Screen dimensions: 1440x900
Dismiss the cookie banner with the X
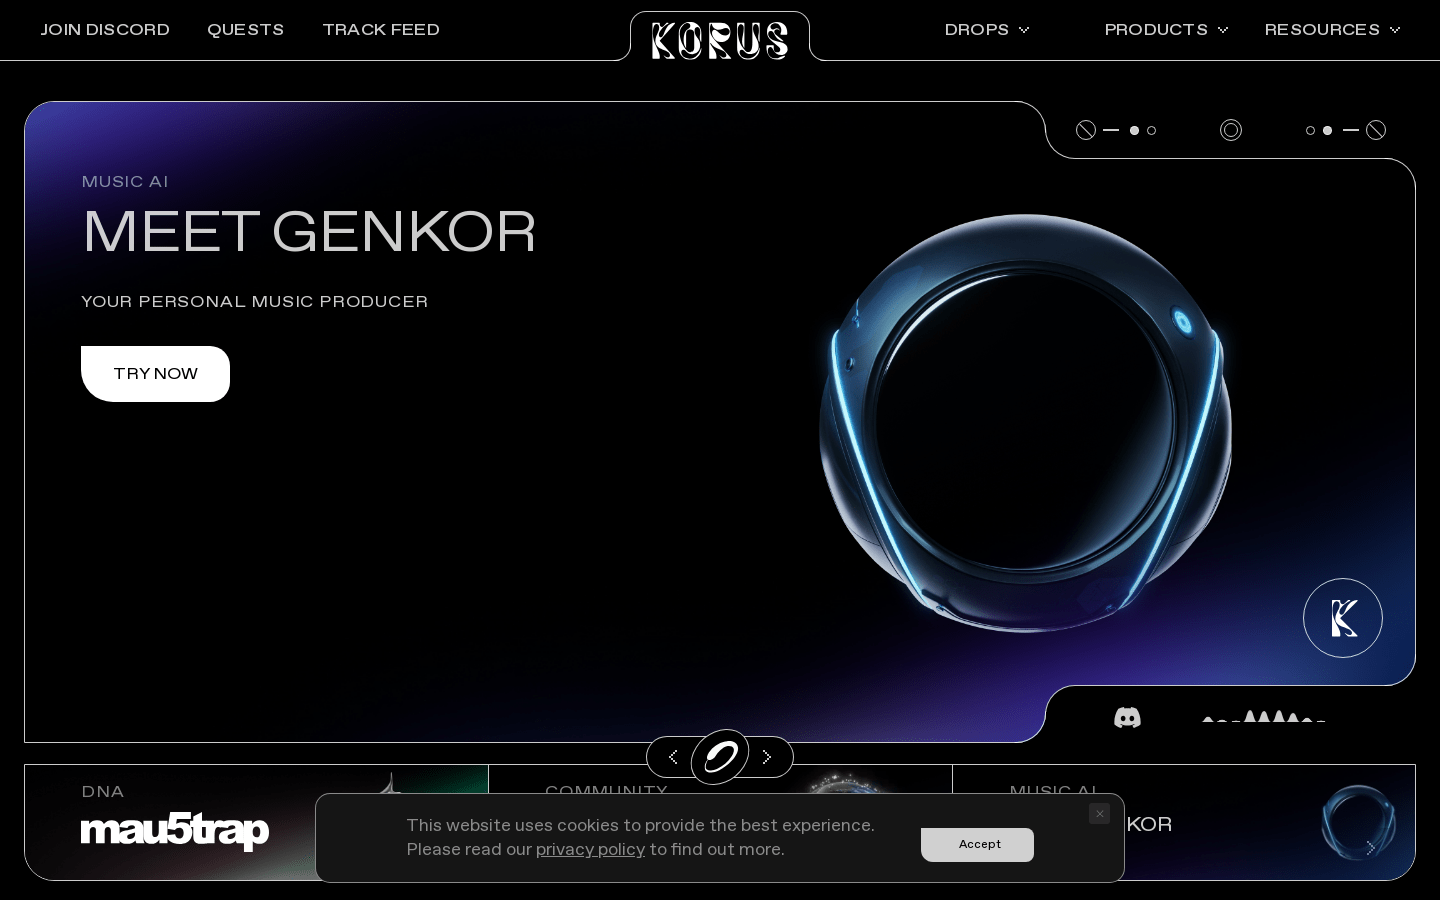click(1099, 814)
